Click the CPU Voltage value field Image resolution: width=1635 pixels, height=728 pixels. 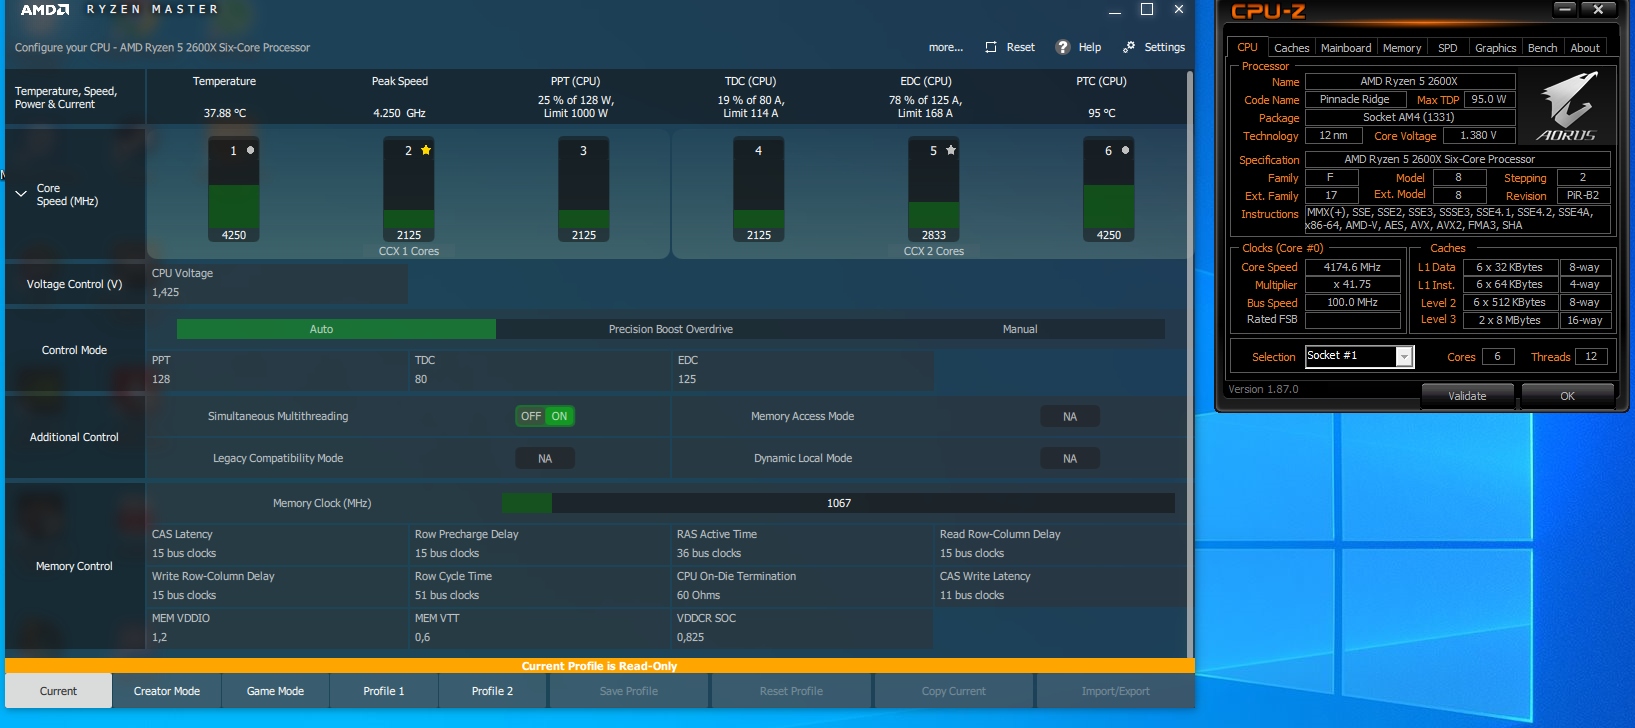tap(277, 283)
